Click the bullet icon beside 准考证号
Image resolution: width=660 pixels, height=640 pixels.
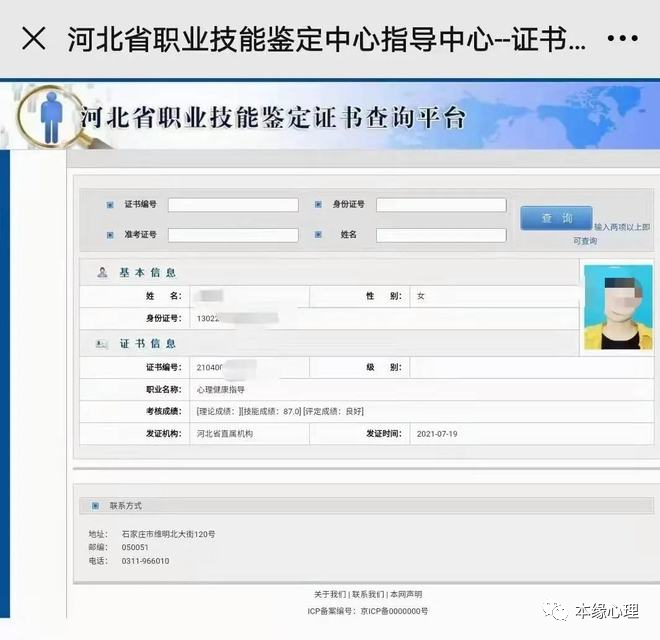(110, 235)
